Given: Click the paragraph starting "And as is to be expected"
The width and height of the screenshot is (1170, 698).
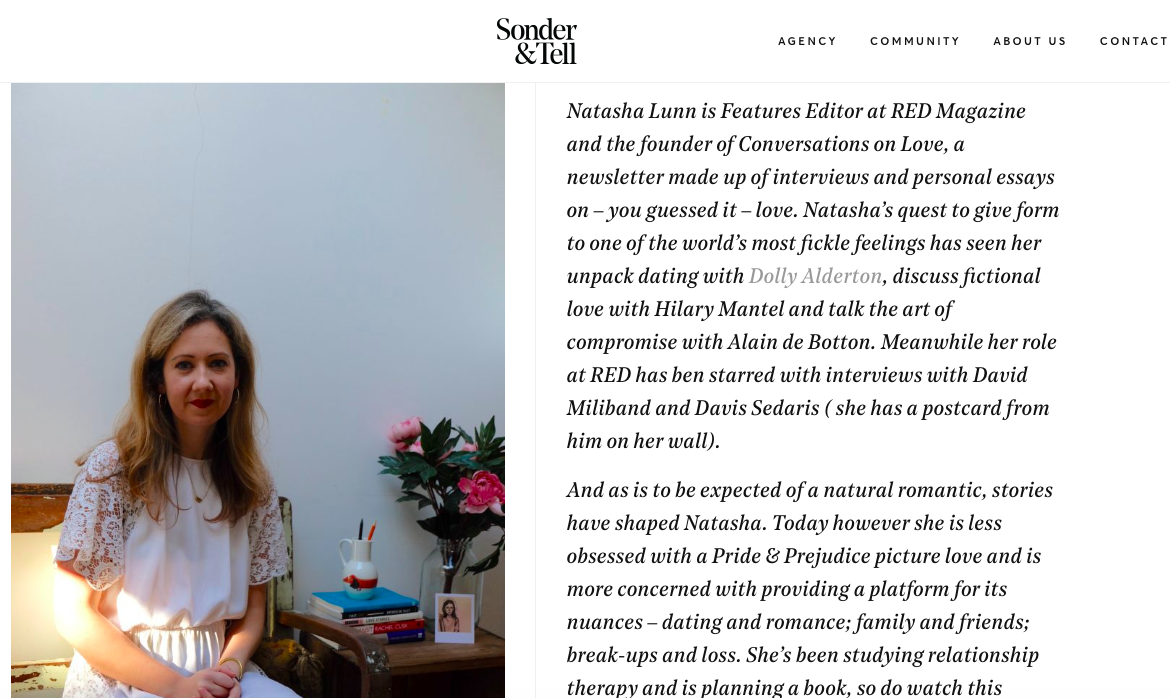Looking at the screenshot, I should (810, 588).
